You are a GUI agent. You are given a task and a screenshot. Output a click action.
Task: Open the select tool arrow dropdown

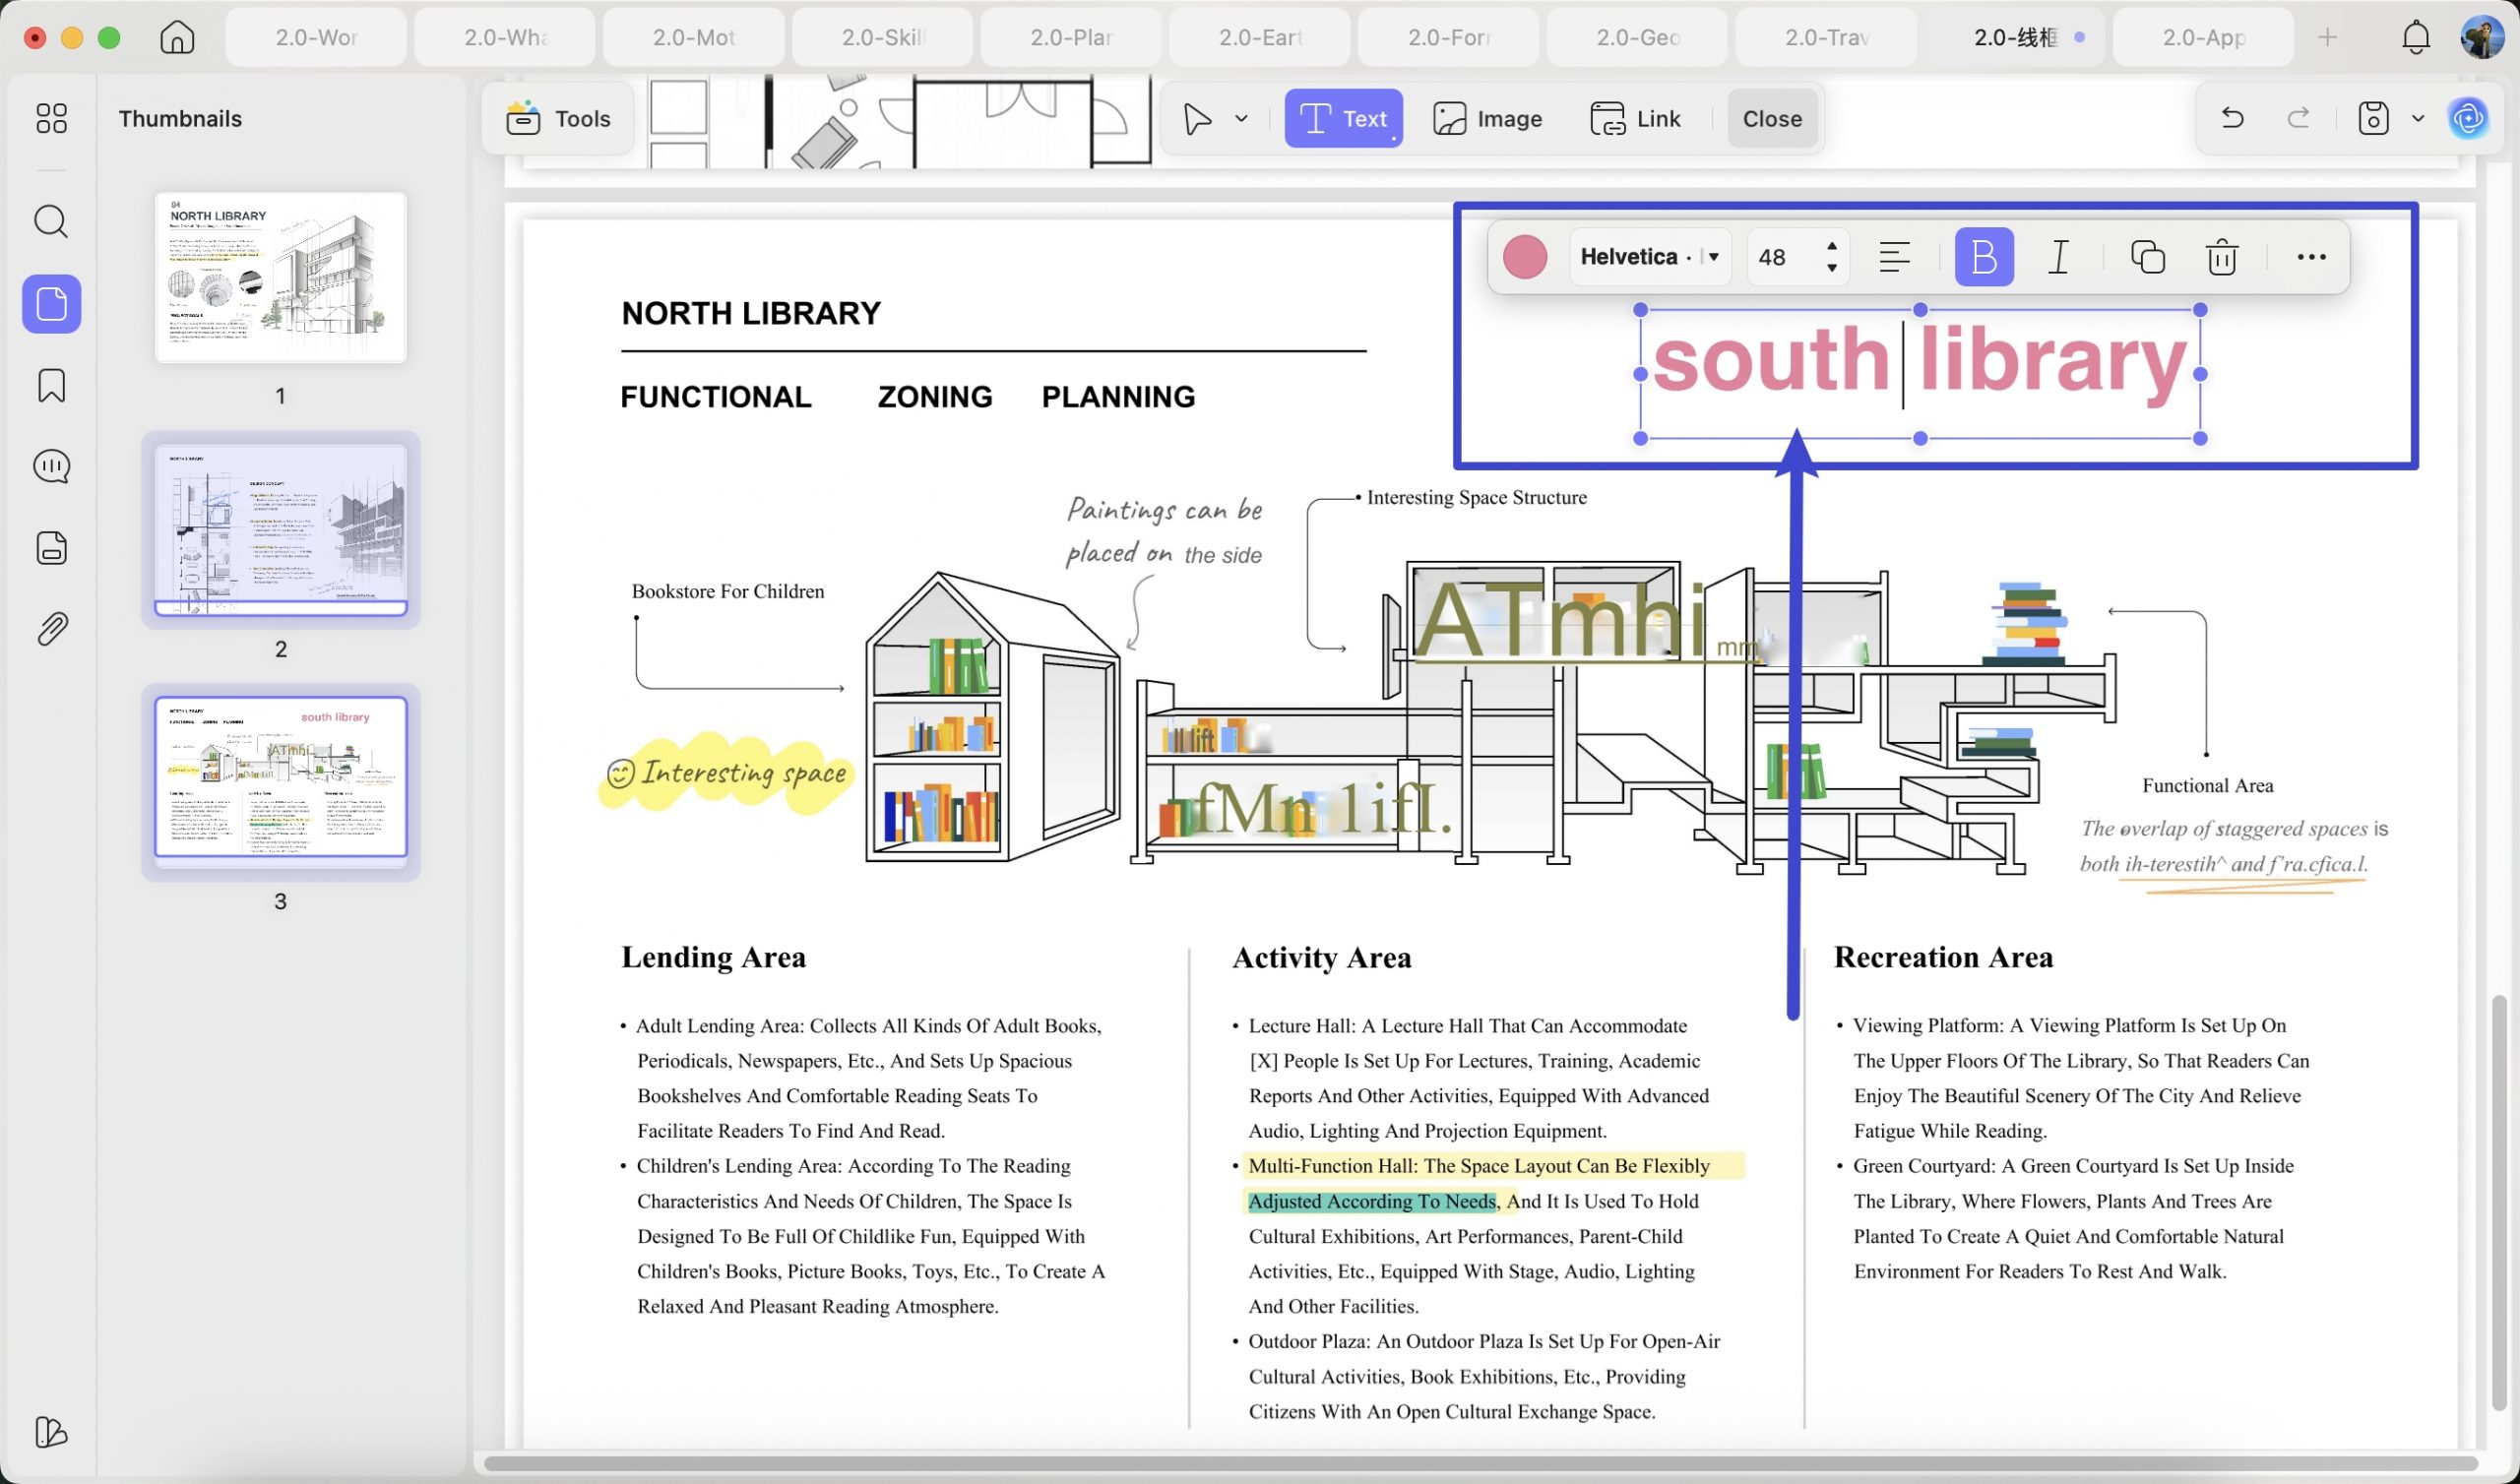[1241, 118]
